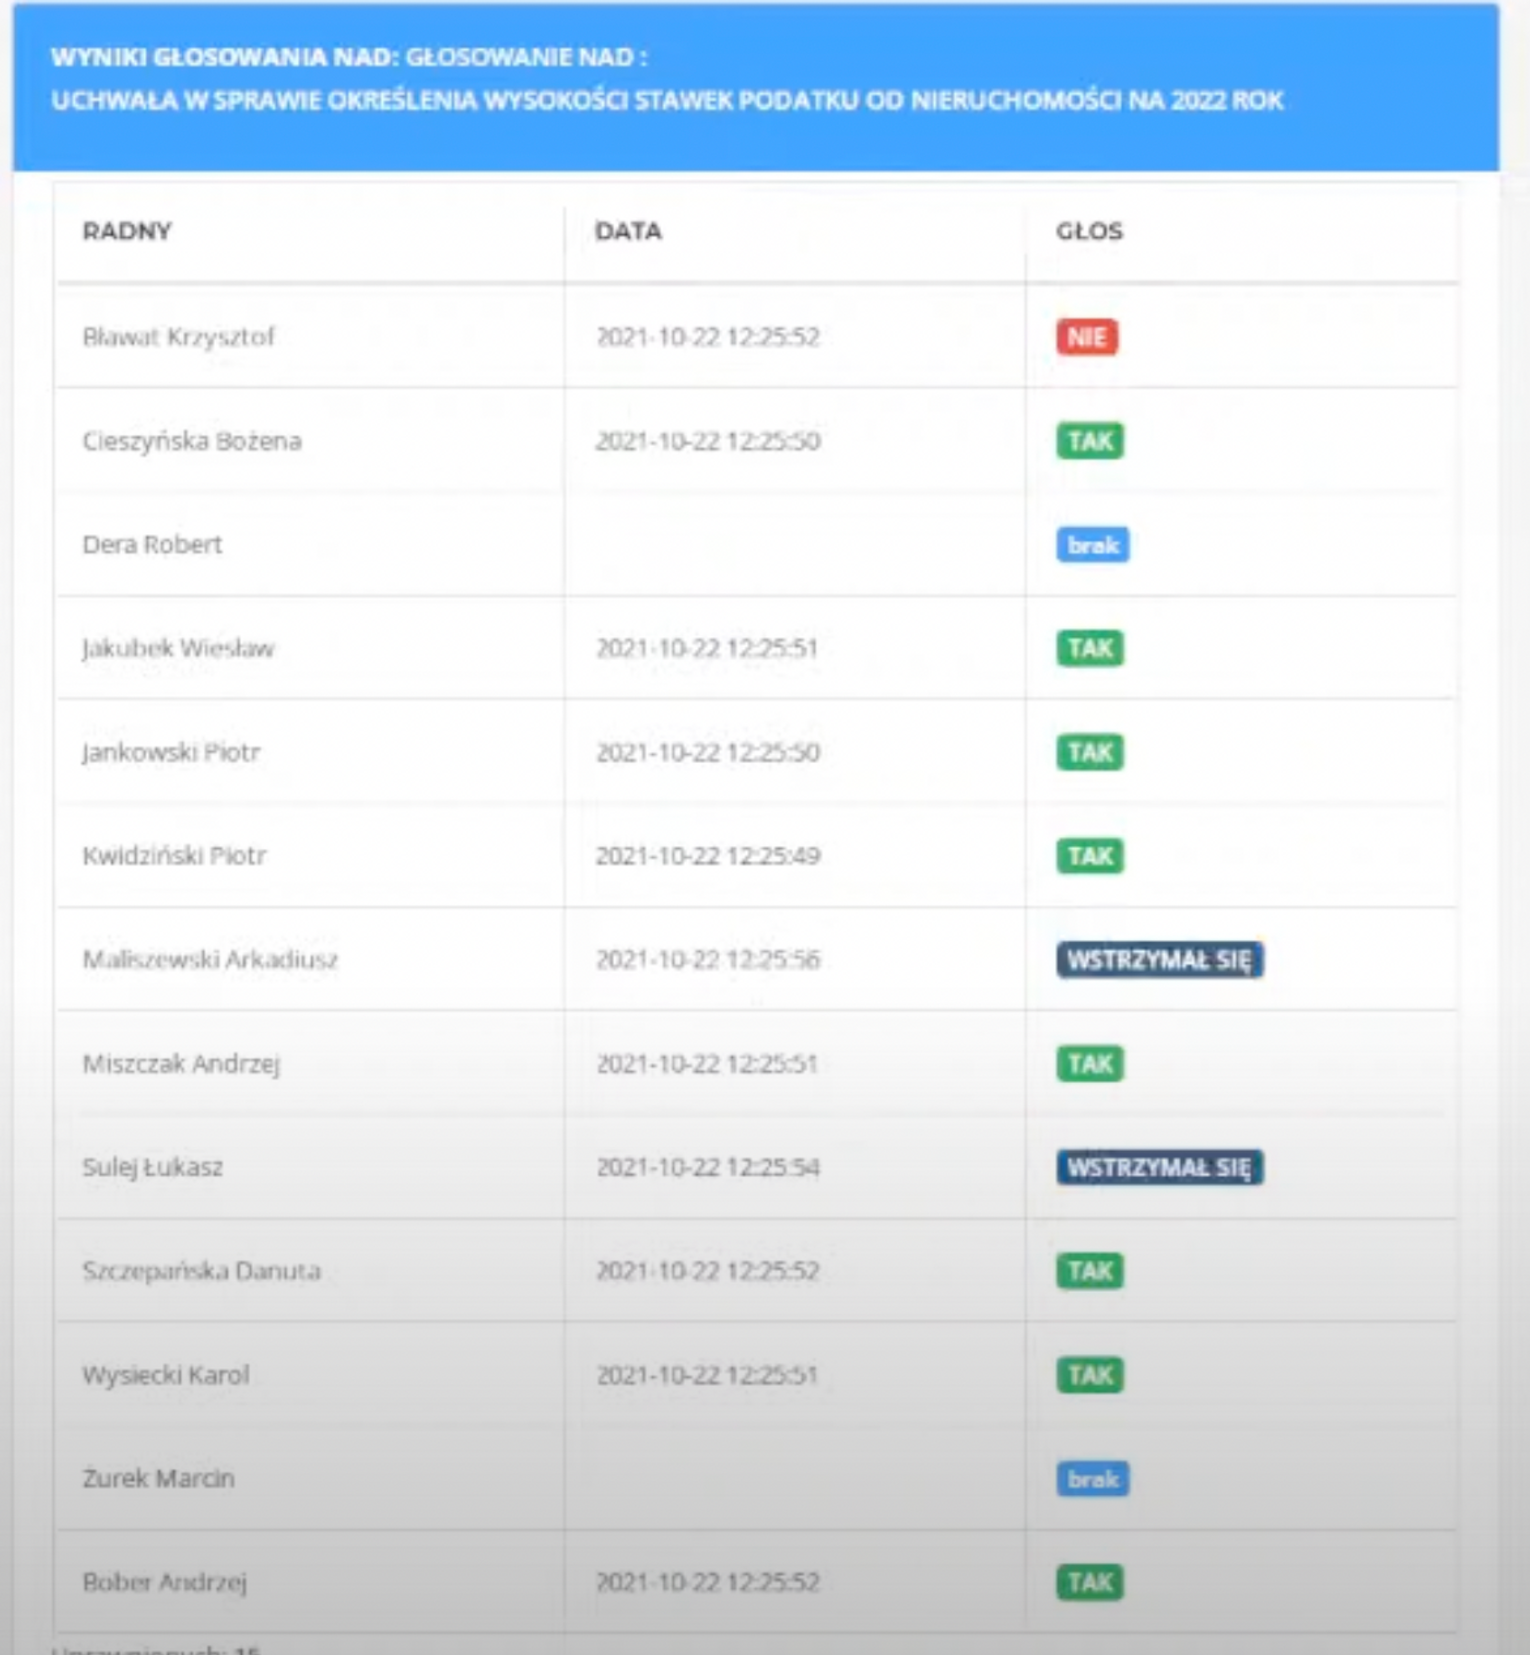Image resolution: width=1530 pixels, height=1655 pixels.
Task: Select councillor name Jakubek Wiesław
Action: [x=178, y=649]
